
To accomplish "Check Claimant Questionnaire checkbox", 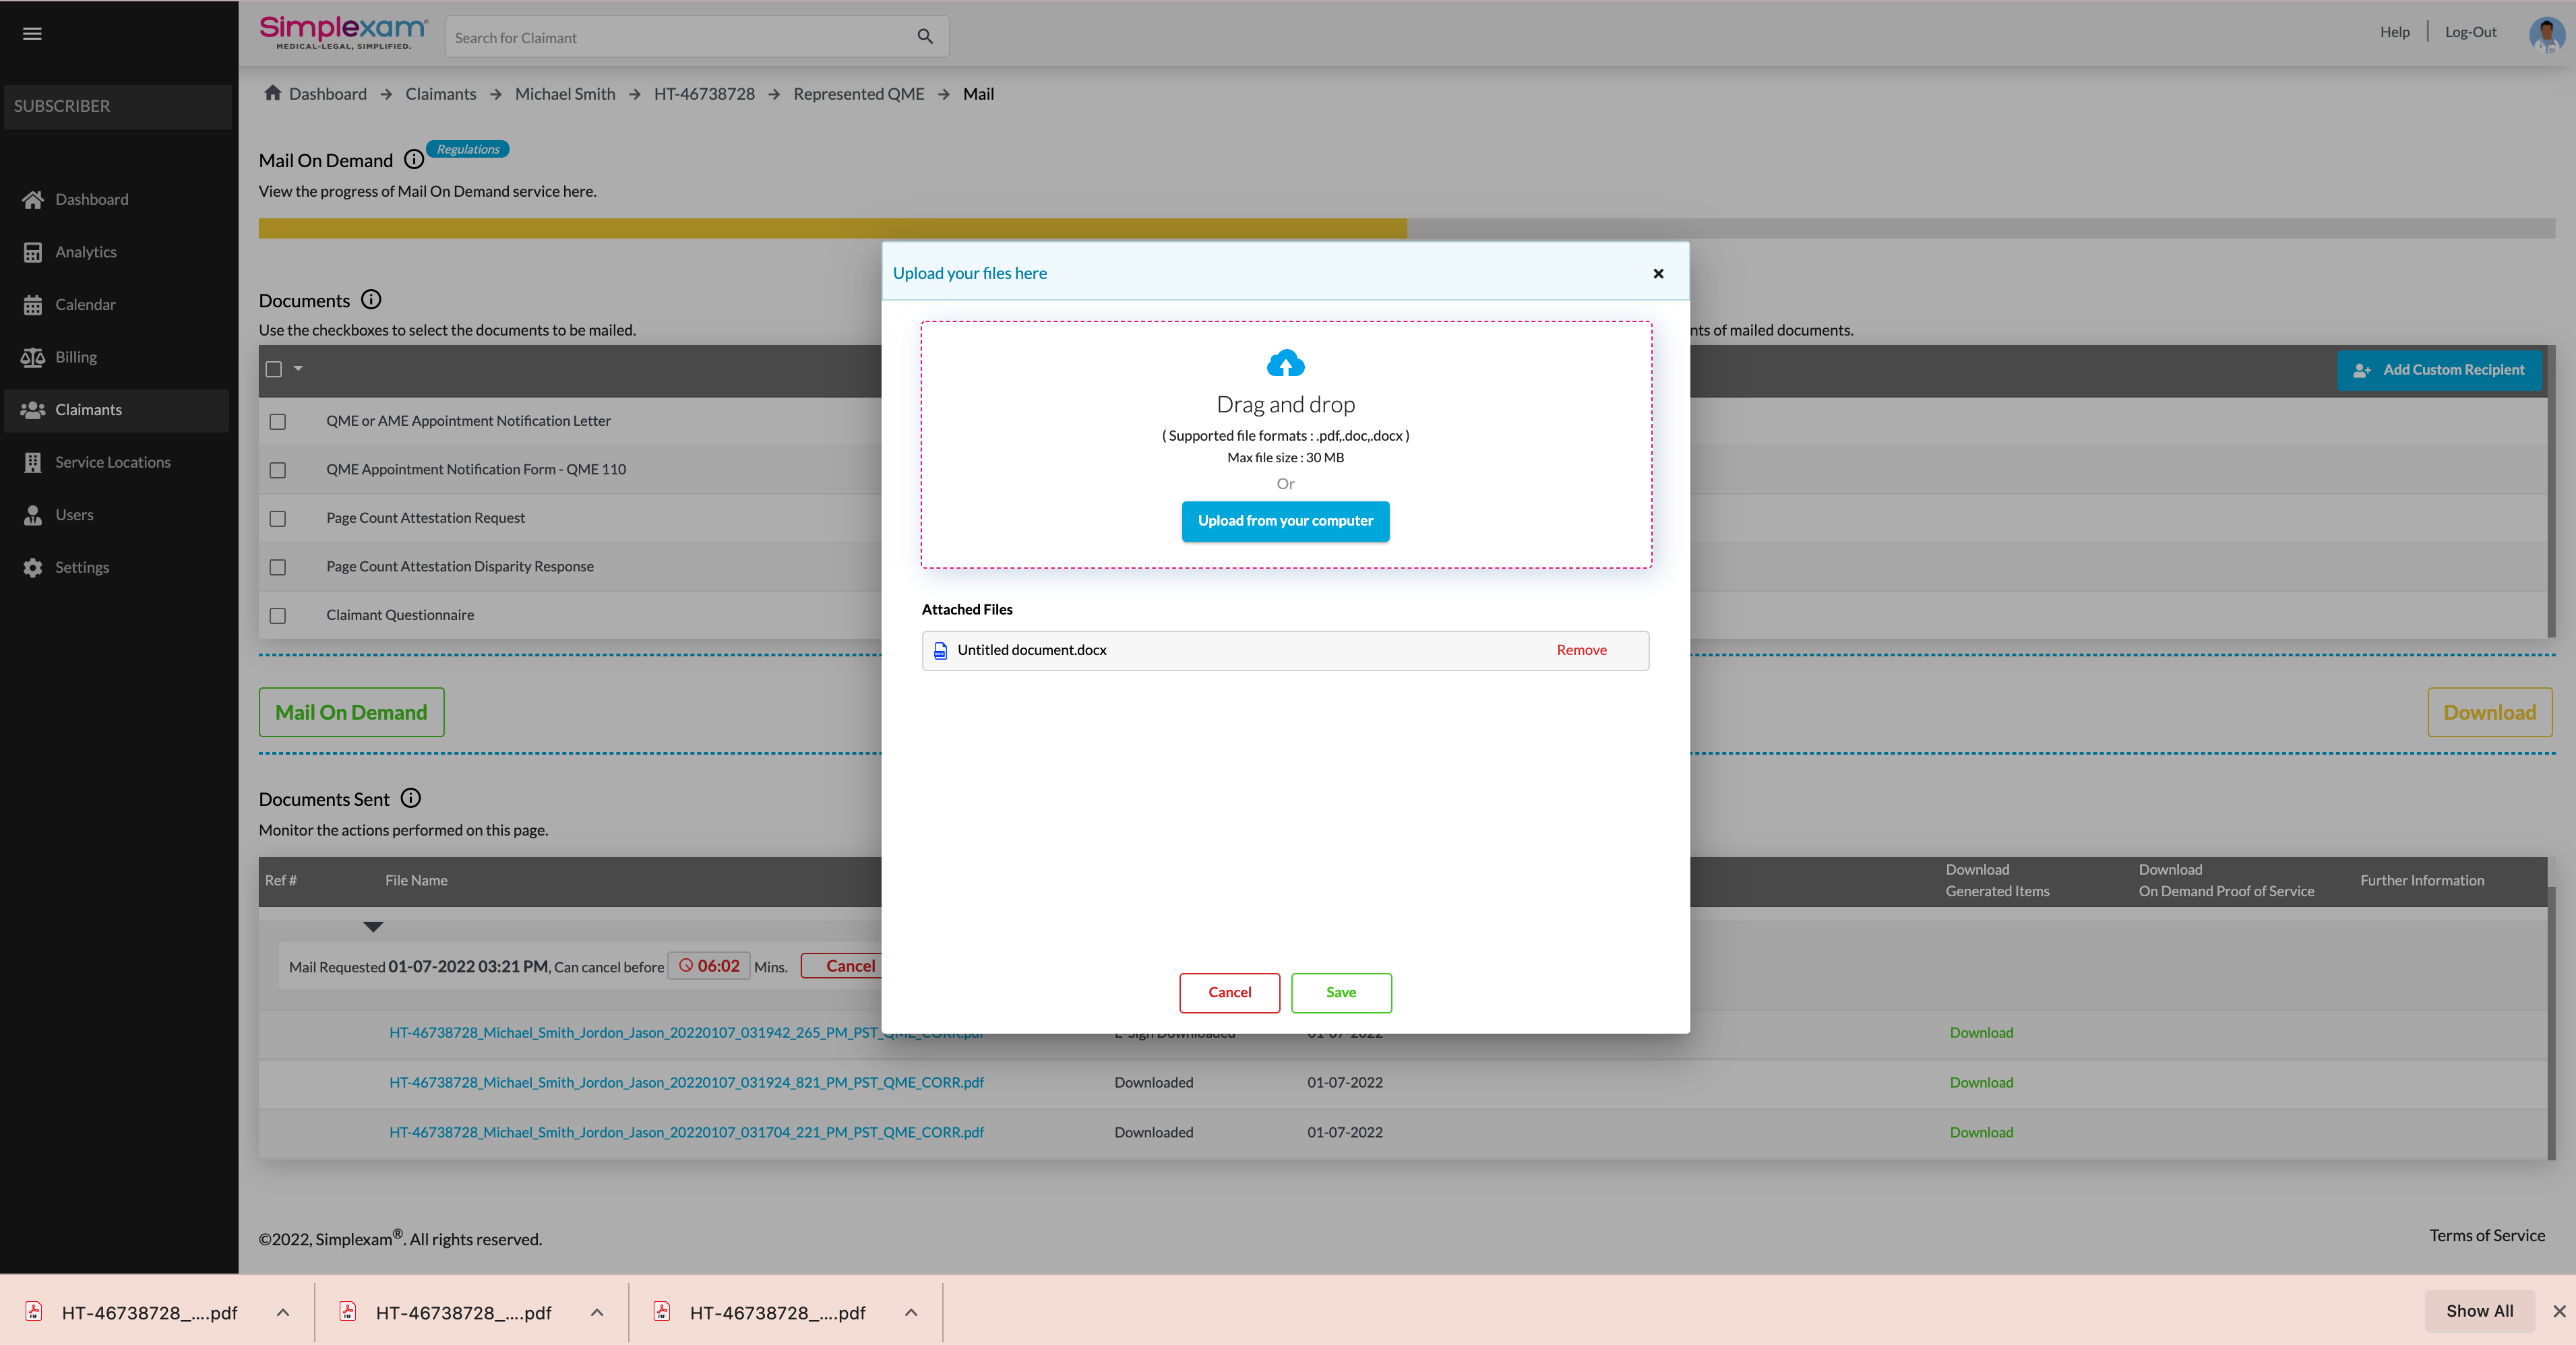I will [x=278, y=616].
